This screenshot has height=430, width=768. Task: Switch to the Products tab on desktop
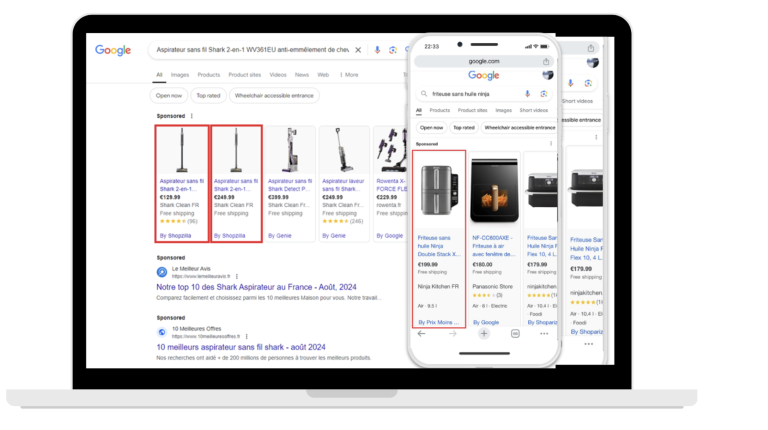pyautogui.click(x=209, y=75)
